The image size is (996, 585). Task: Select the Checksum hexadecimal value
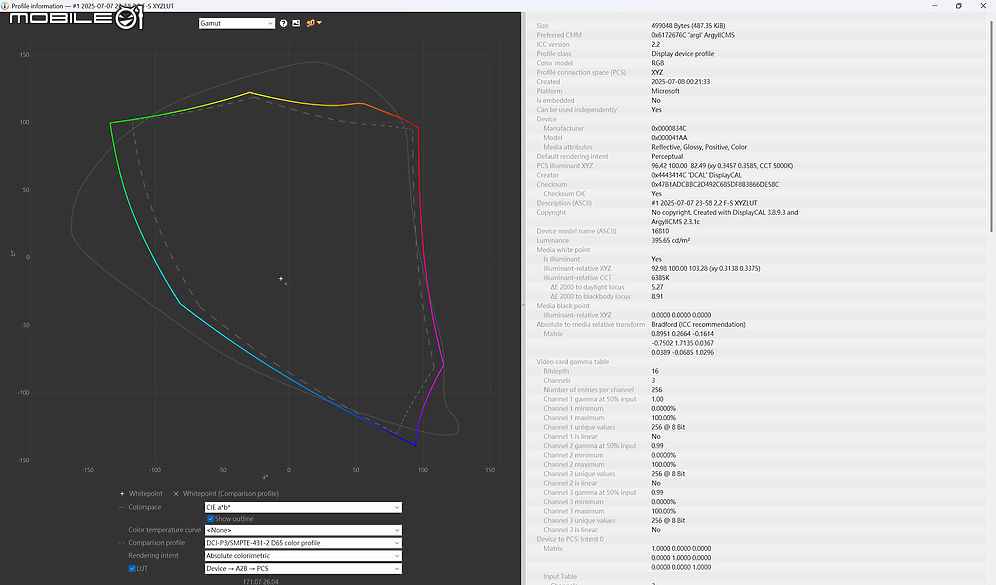[715, 185]
